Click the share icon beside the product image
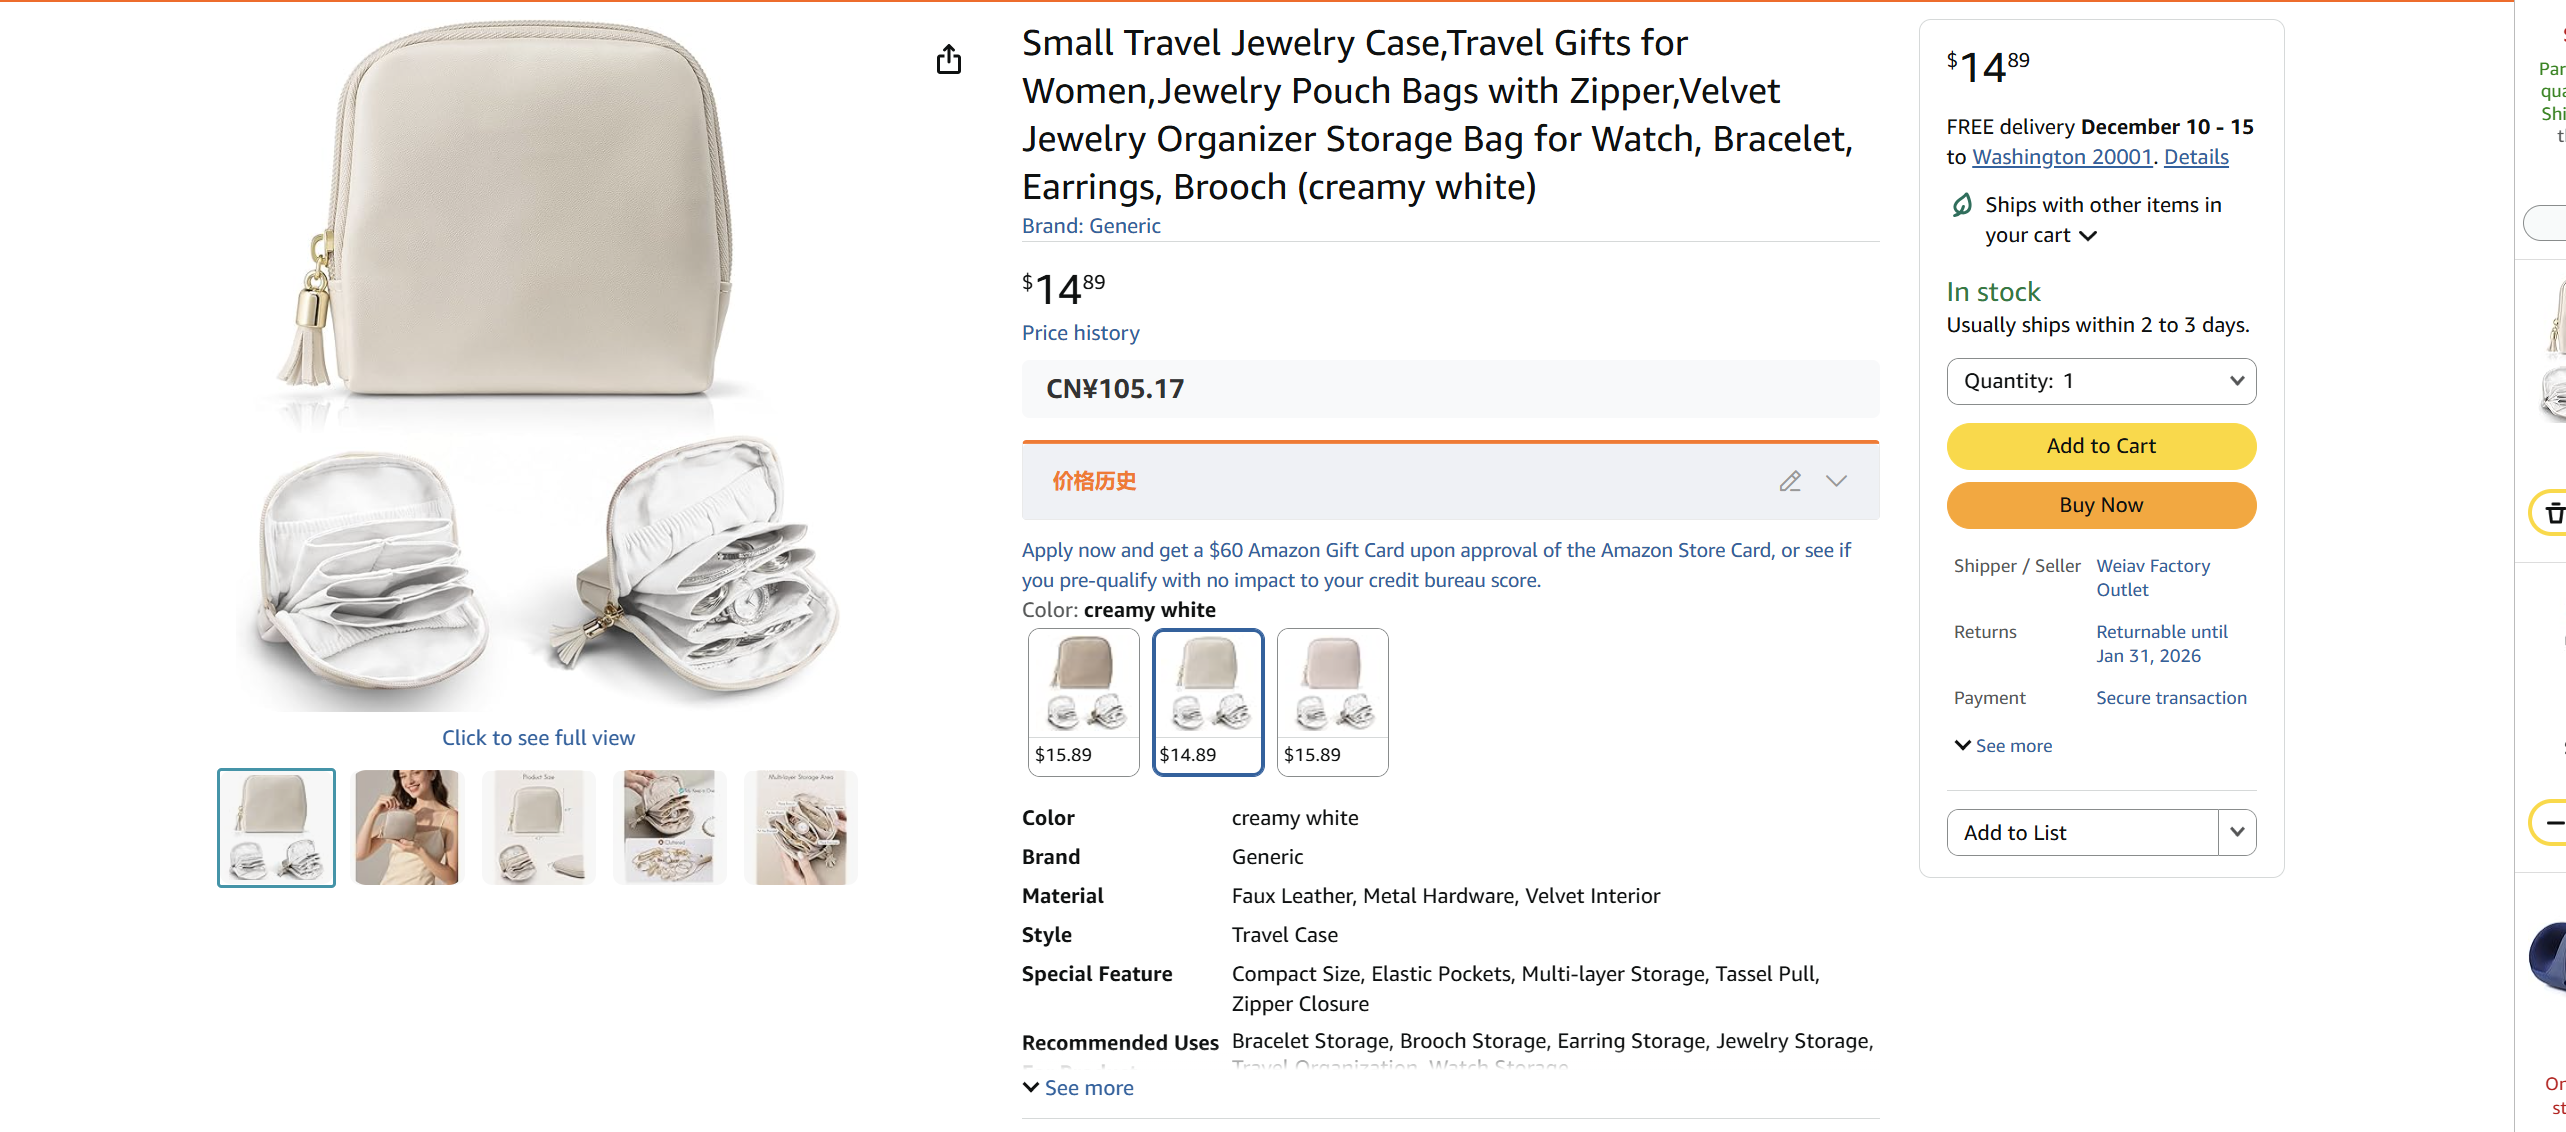This screenshot has width=2566, height=1132. click(949, 60)
